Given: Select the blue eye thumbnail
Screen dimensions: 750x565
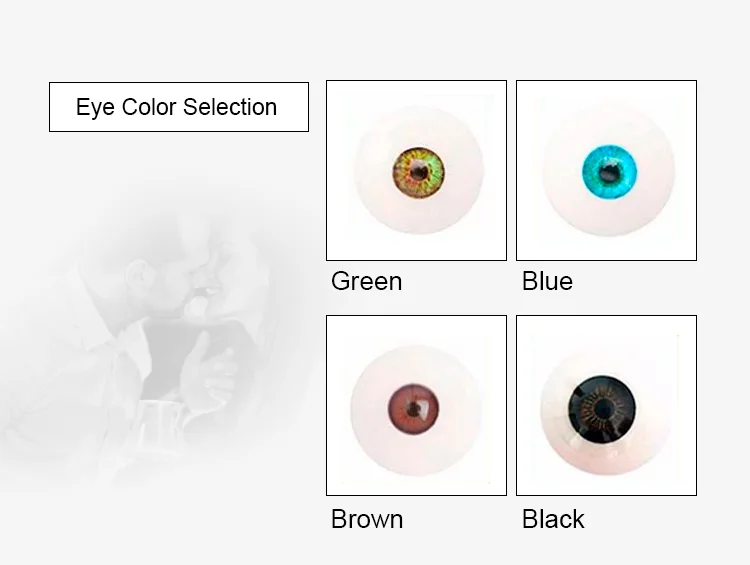Looking at the screenshot, I should click(x=606, y=170).
